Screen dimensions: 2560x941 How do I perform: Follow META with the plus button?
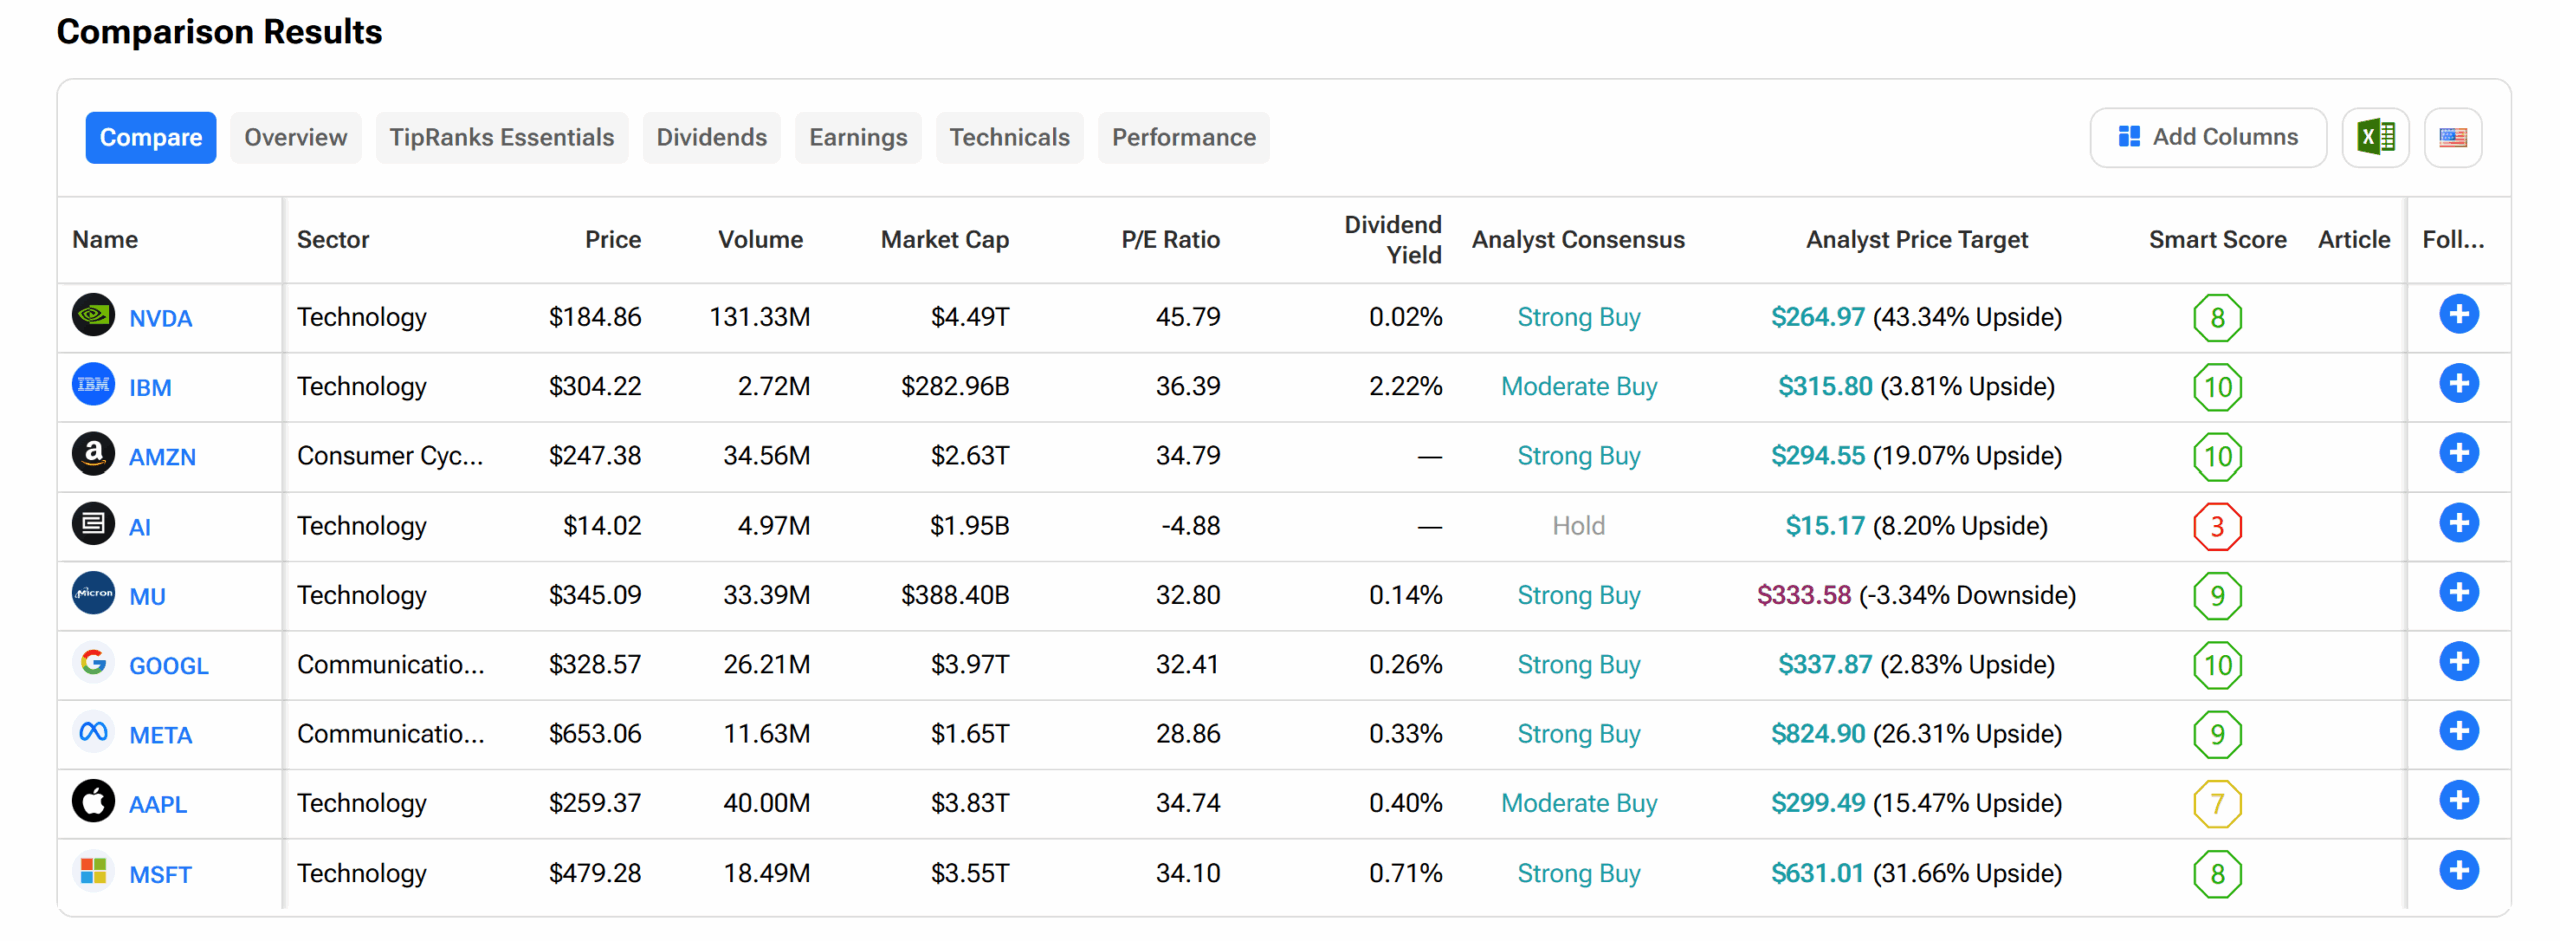pos(2456,731)
